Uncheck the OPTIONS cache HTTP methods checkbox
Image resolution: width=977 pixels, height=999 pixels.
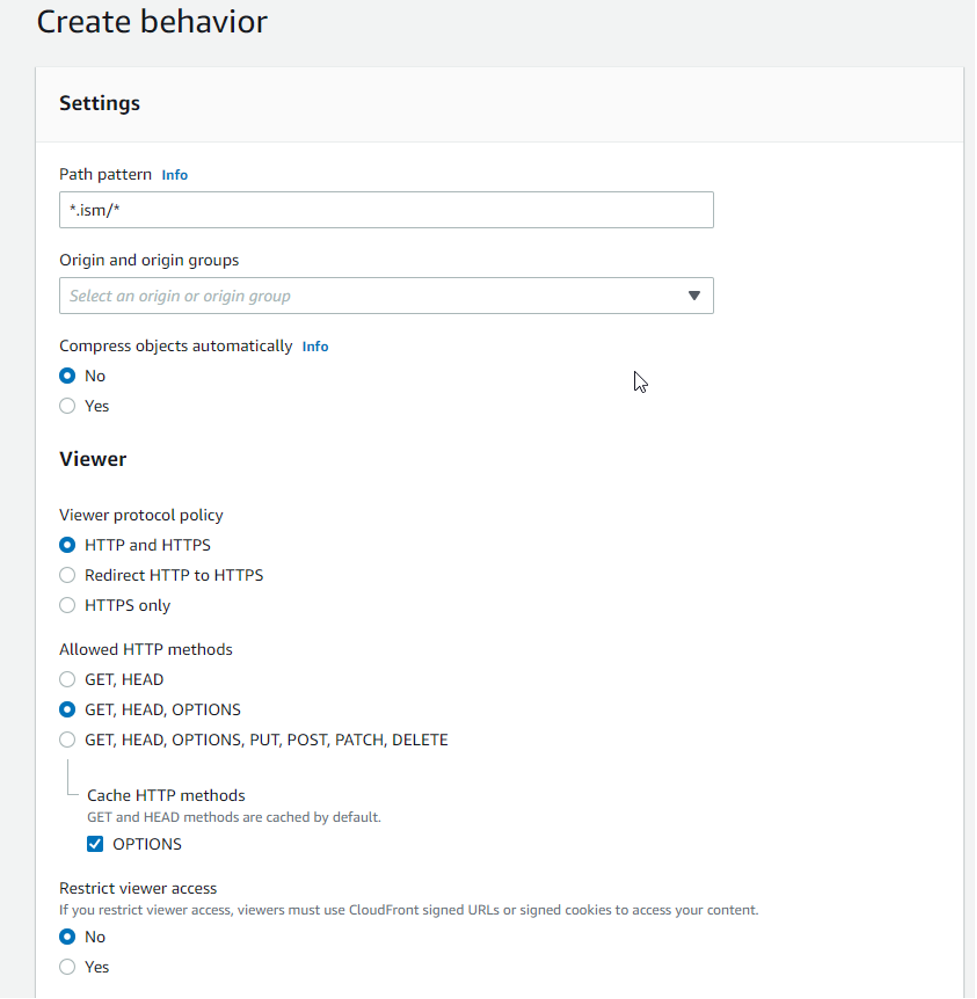coord(95,844)
